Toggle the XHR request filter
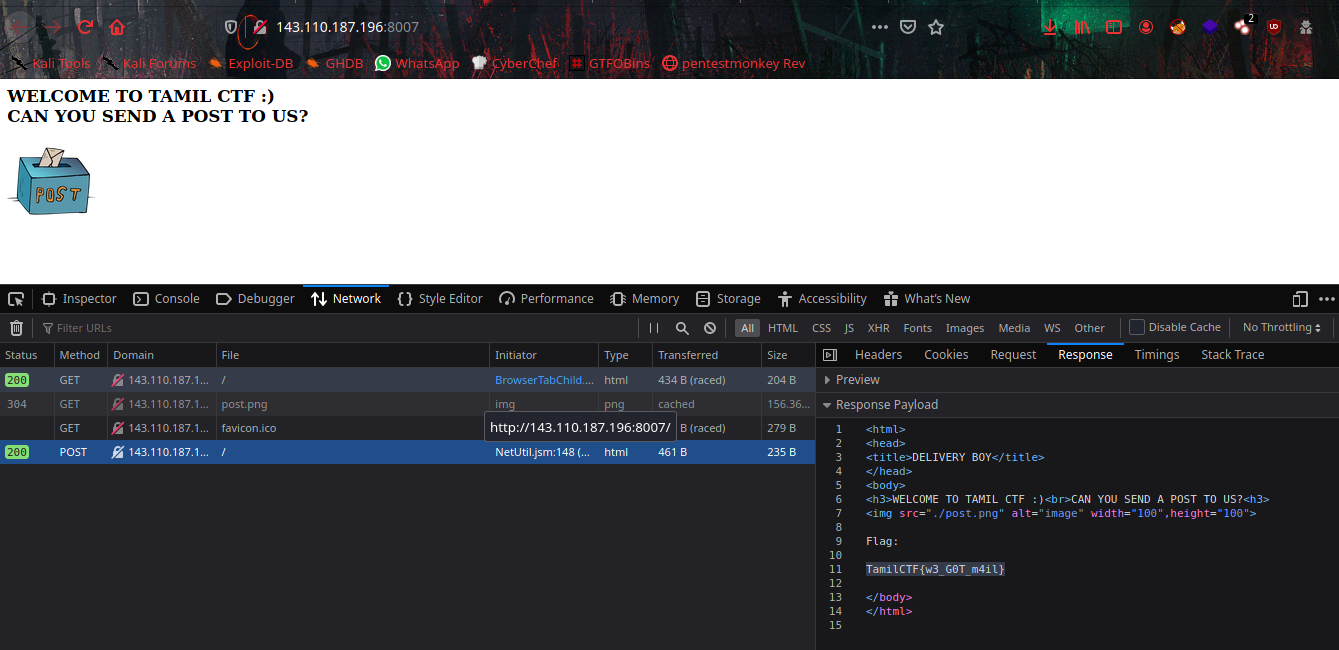This screenshot has height=650, width=1339. pos(878,328)
